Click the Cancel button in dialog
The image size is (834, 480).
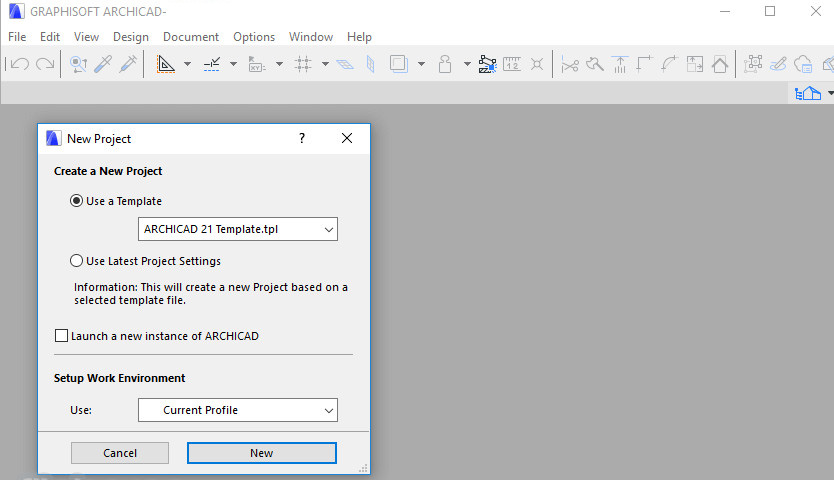120,453
